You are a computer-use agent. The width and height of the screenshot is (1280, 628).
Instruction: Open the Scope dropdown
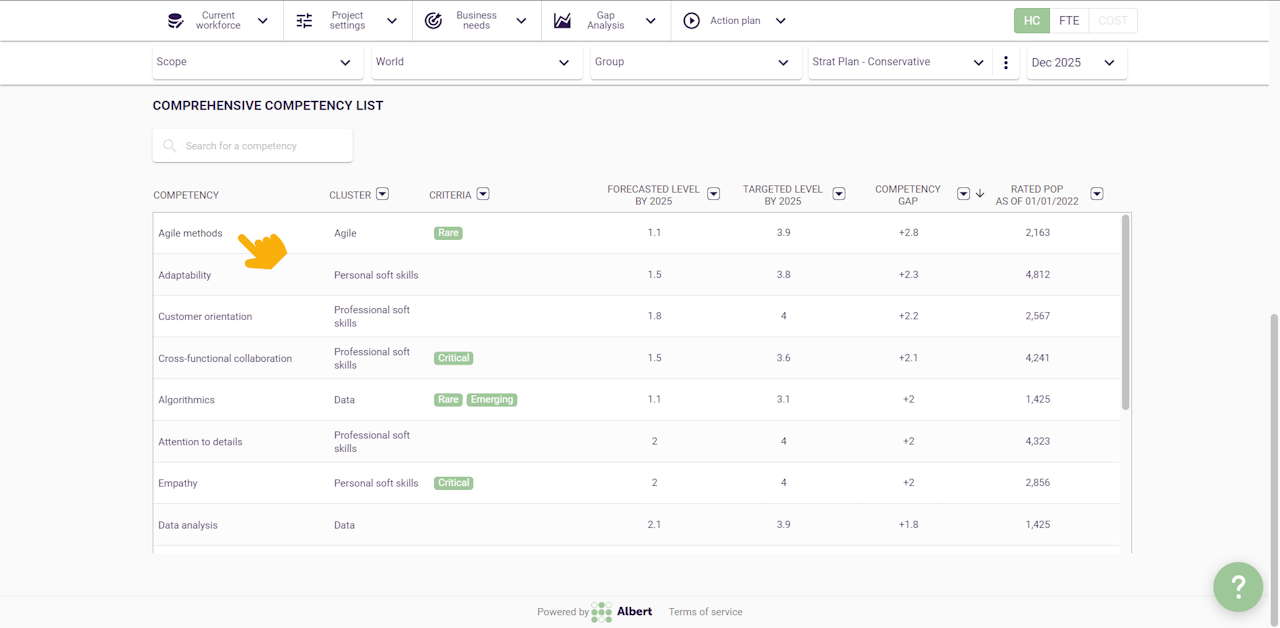[x=253, y=62]
